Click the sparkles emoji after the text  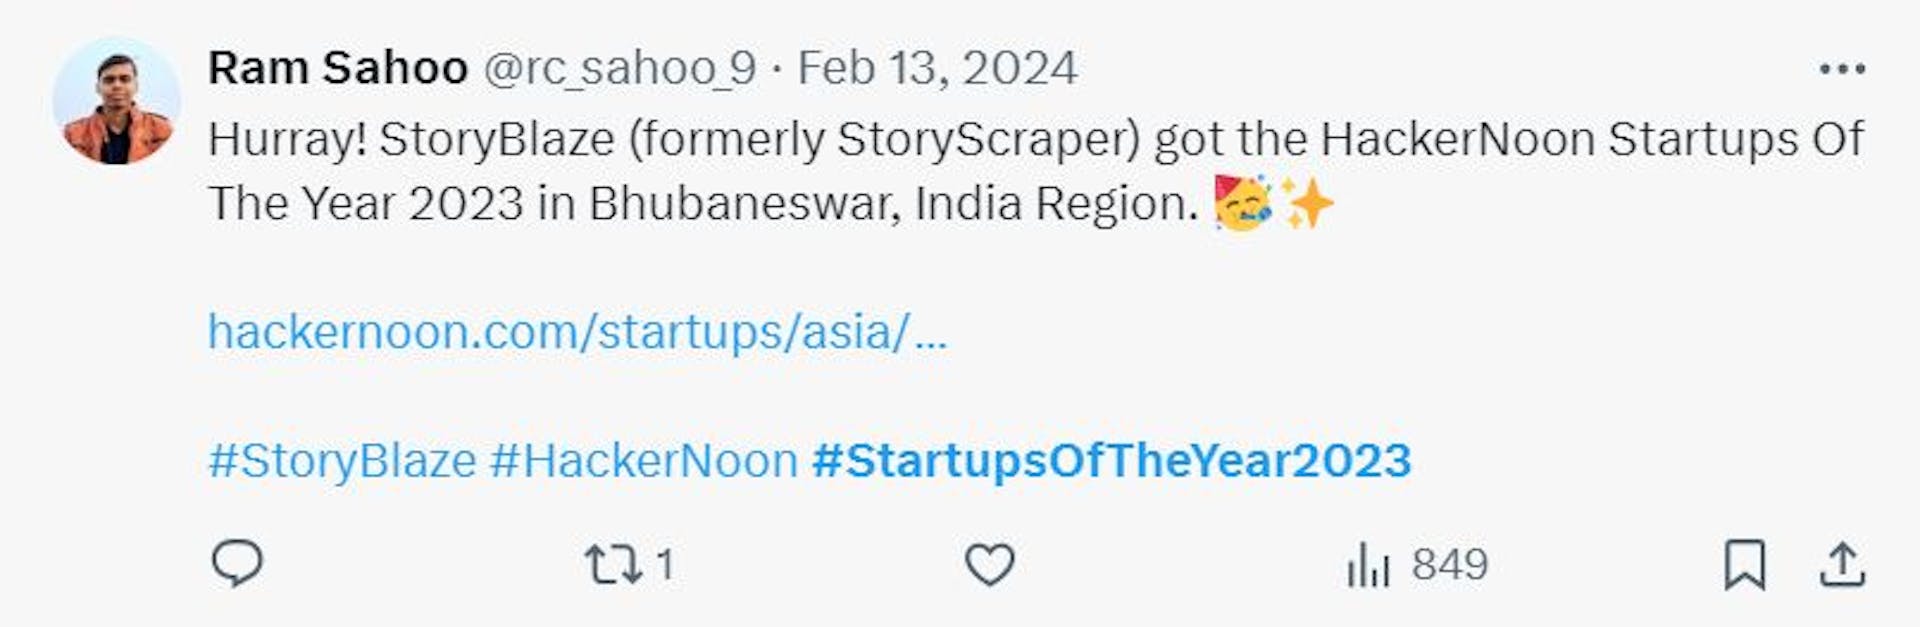click(x=1308, y=203)
